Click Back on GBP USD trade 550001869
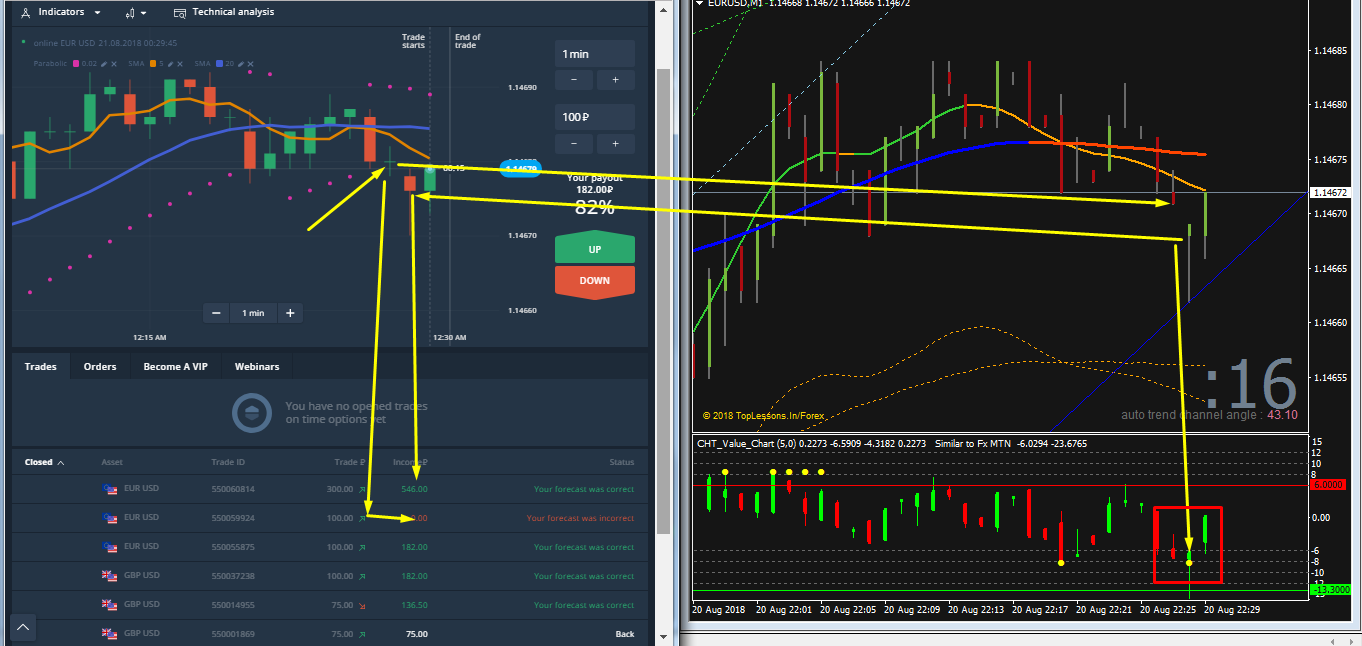Image resolution: width=1362 pixels, height=646 pixels. tap(625, 634)
